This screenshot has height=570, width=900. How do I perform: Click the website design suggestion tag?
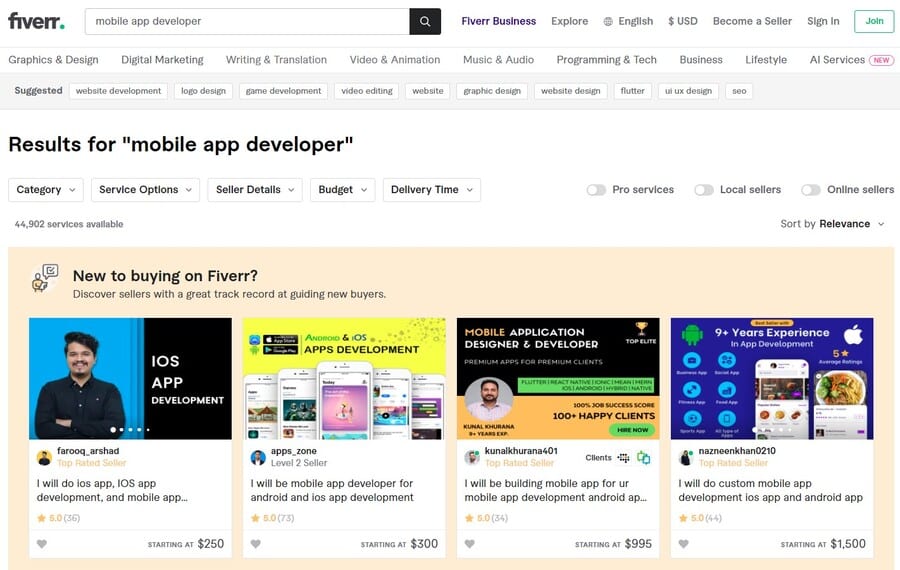571,91
